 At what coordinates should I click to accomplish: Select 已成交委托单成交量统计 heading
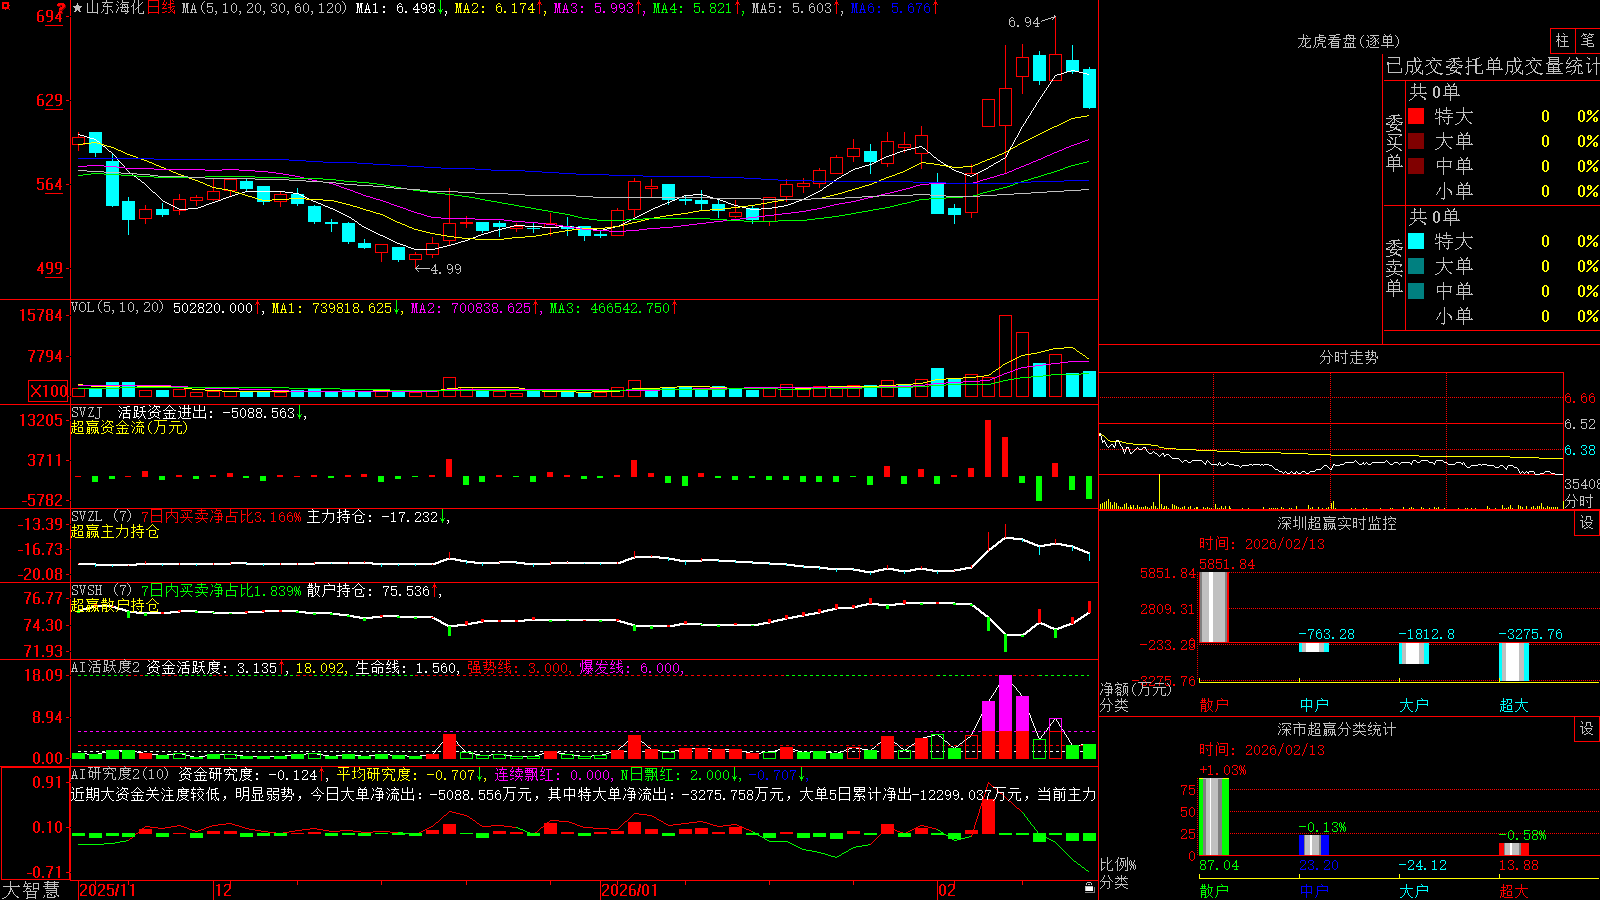[x=1492, y=67]
